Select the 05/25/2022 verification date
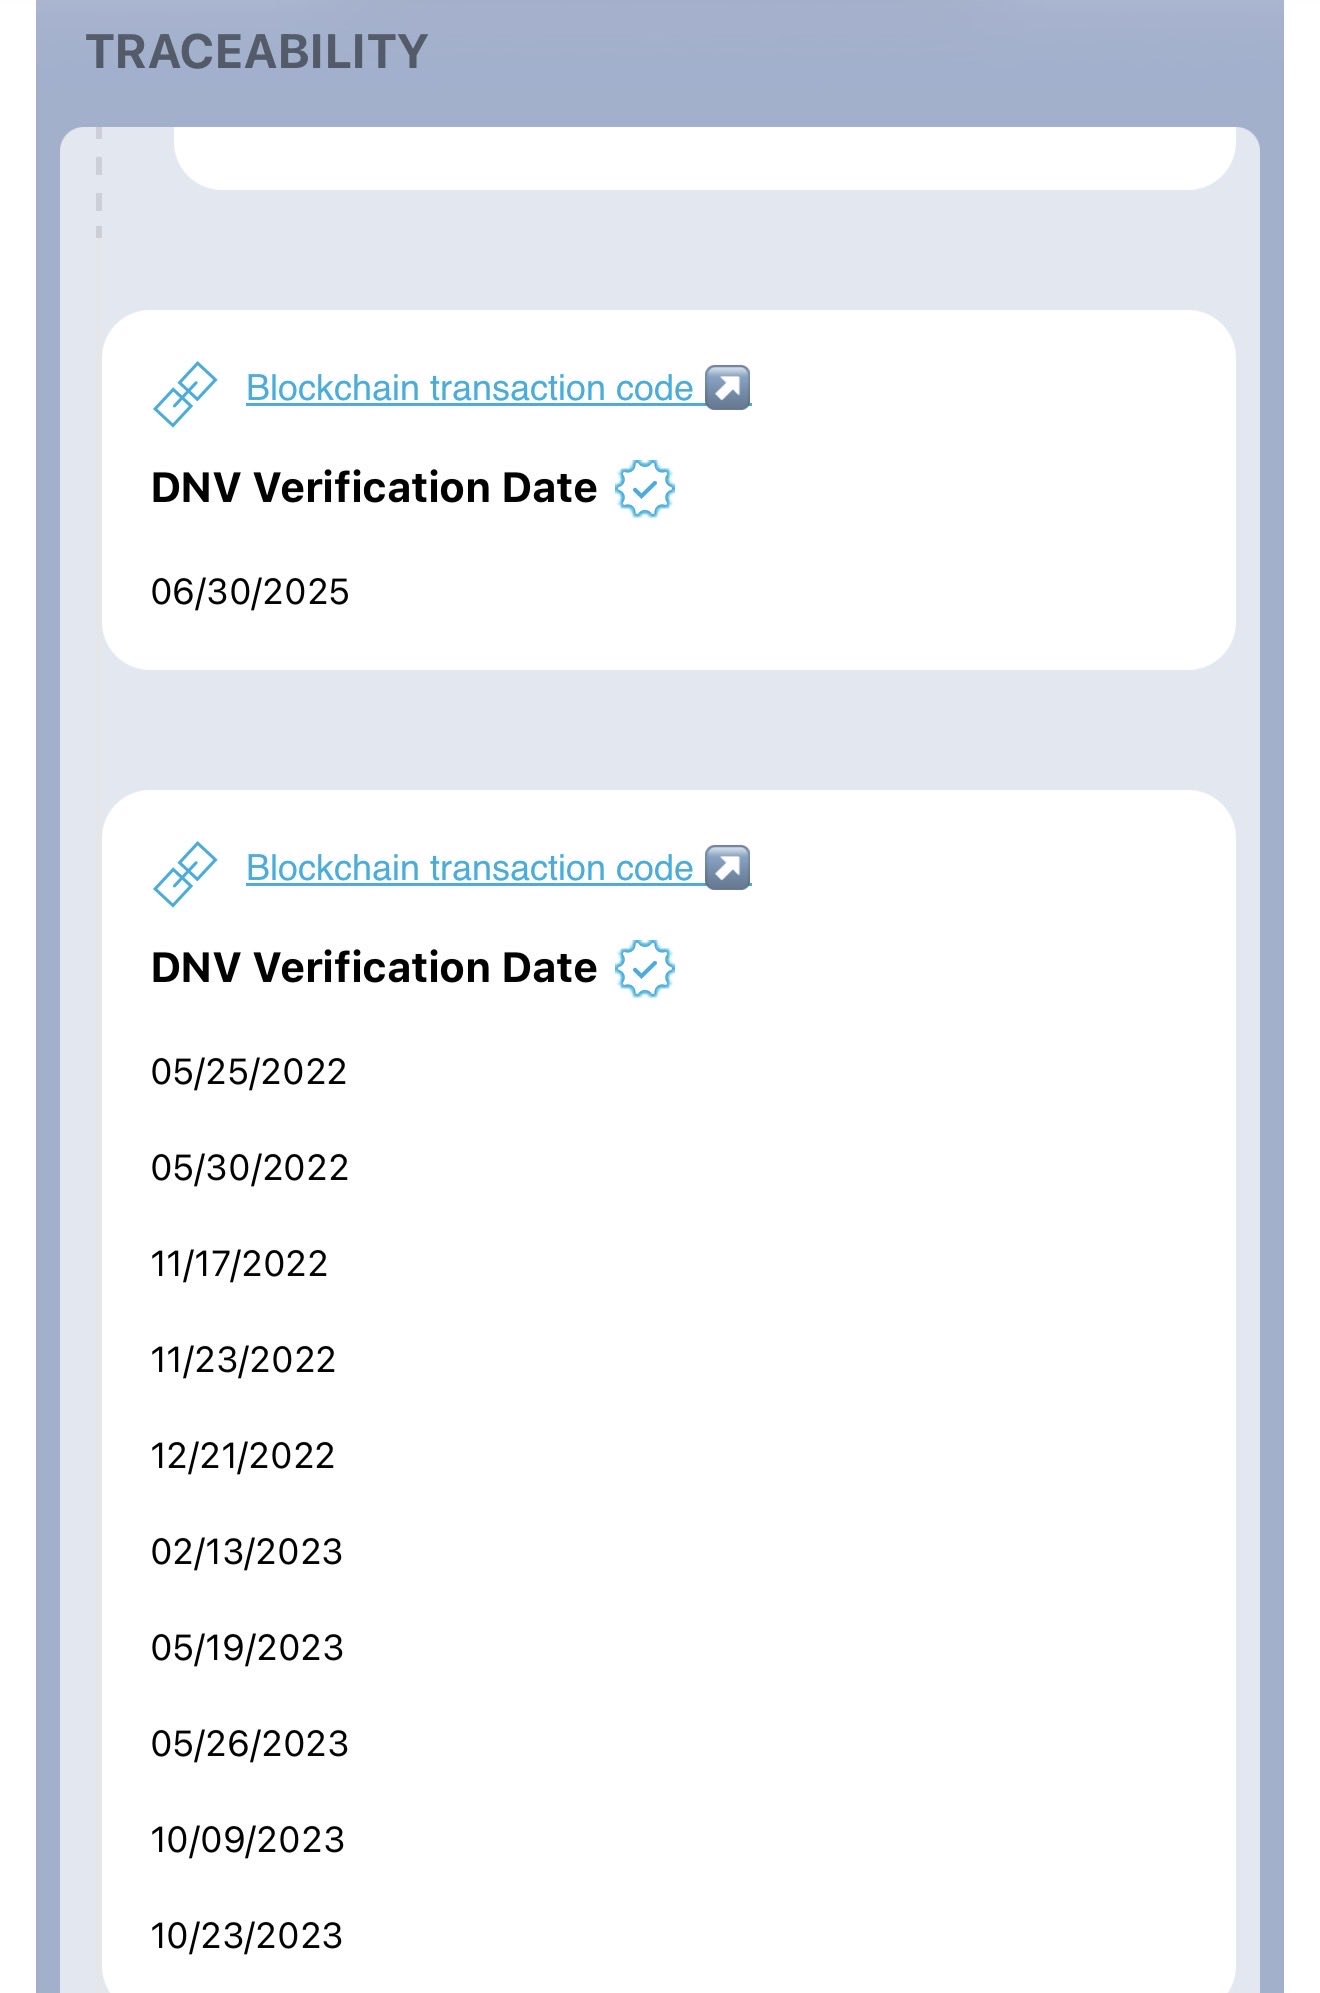Screen dimensions: 1320x1993 249,1072
